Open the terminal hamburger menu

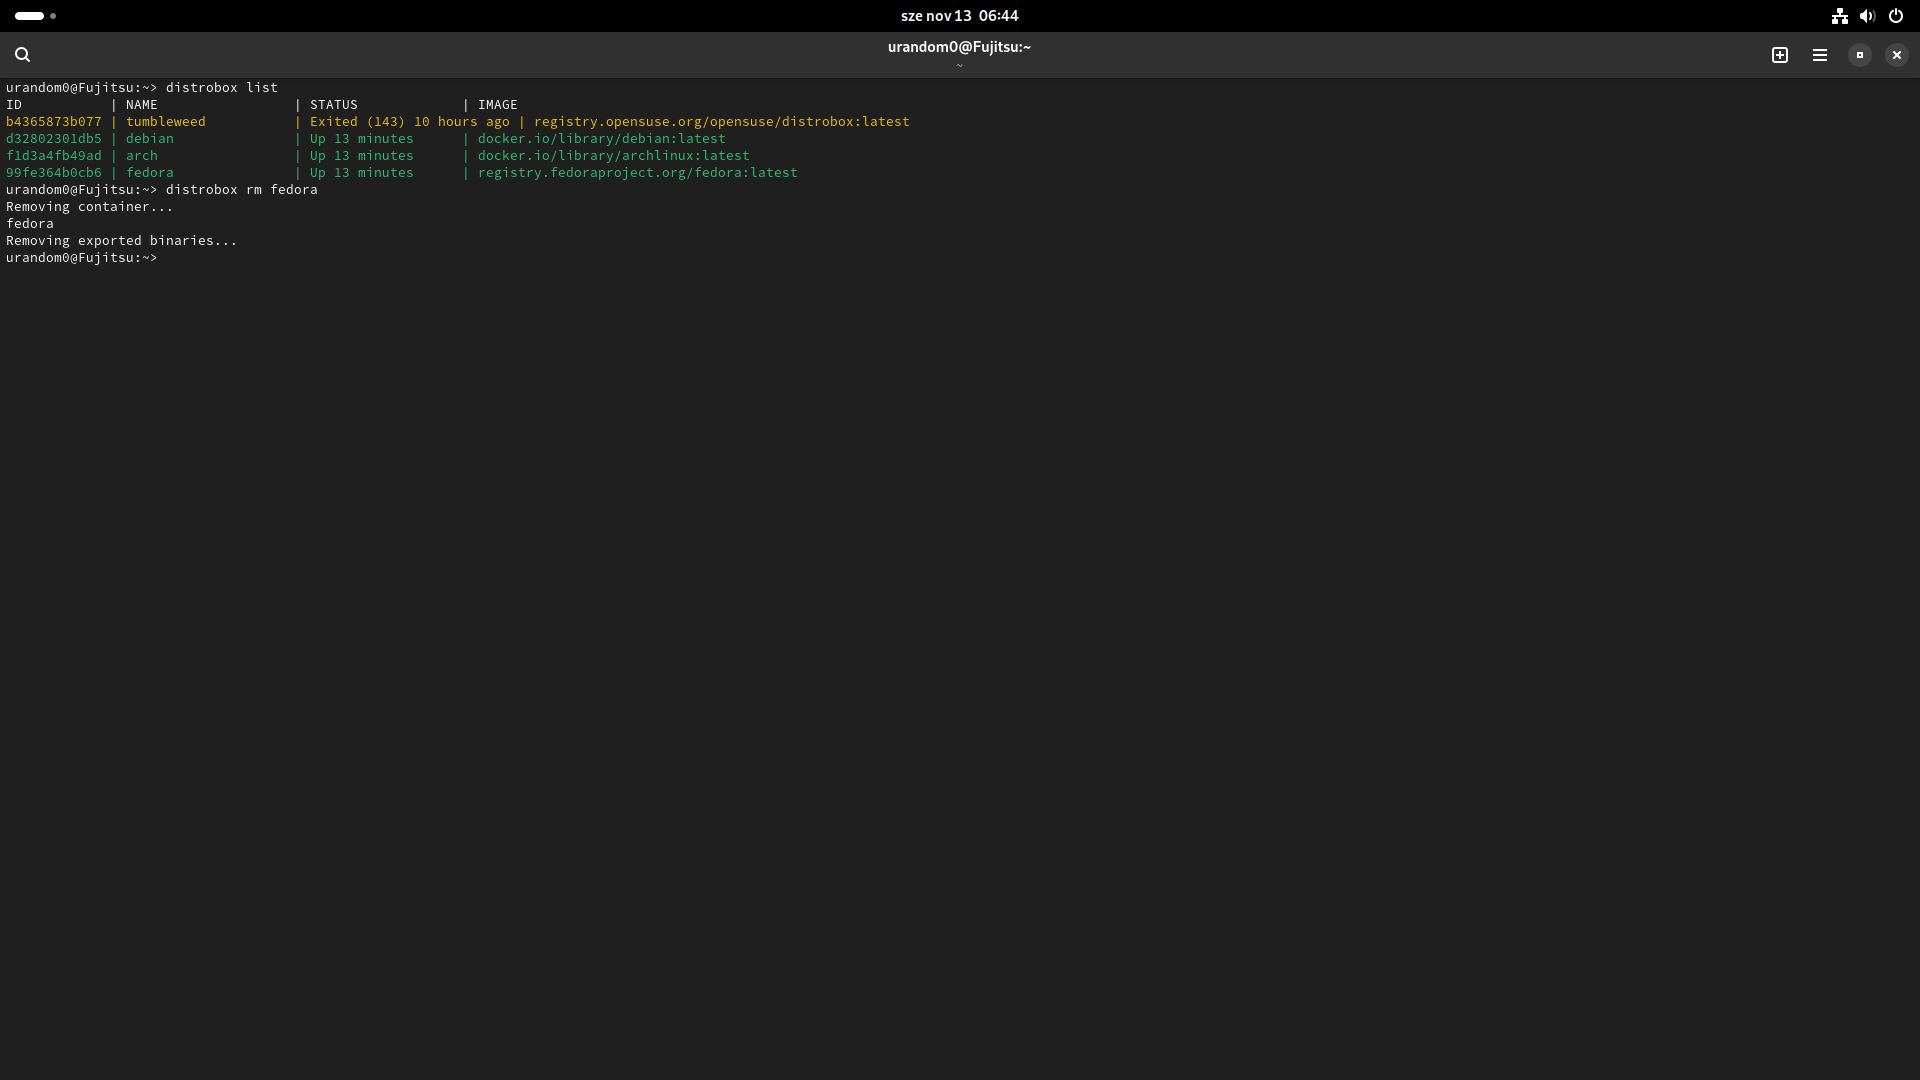pyautogui.click(x=1820, y=55)
